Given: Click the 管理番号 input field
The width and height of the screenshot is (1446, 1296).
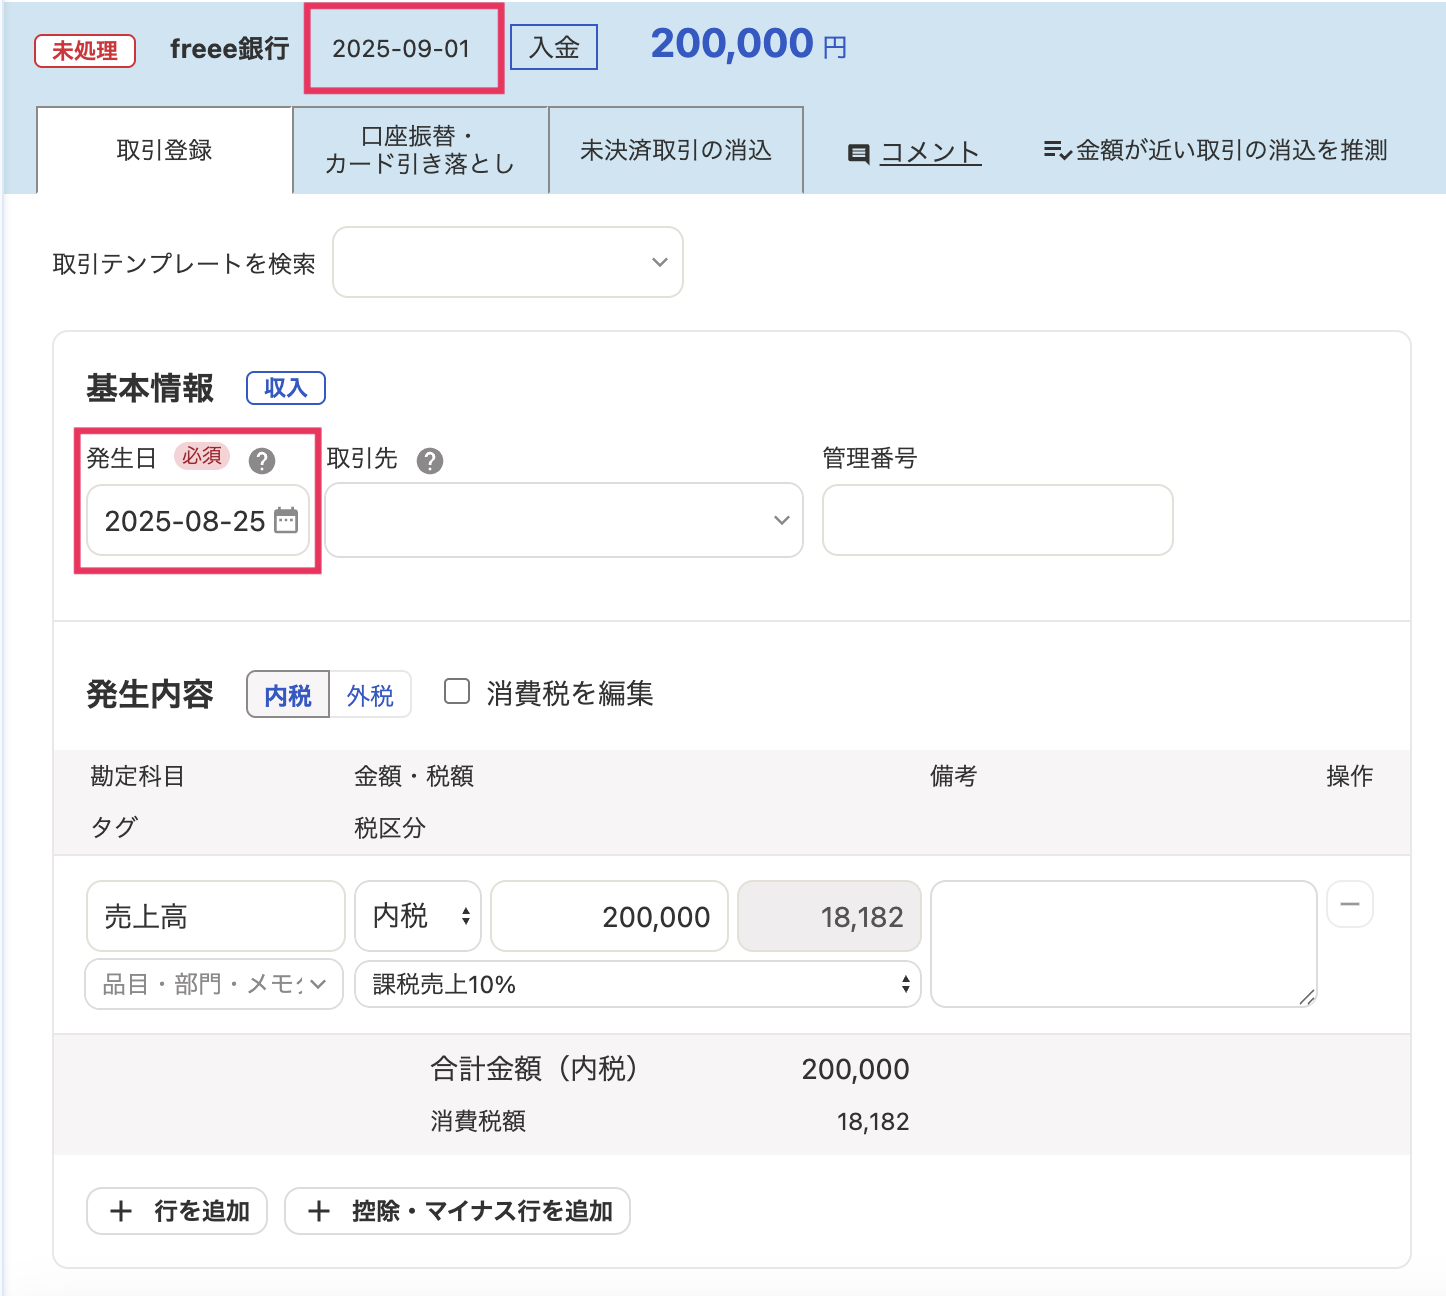Looking at the screenshot, I should 996,520.
